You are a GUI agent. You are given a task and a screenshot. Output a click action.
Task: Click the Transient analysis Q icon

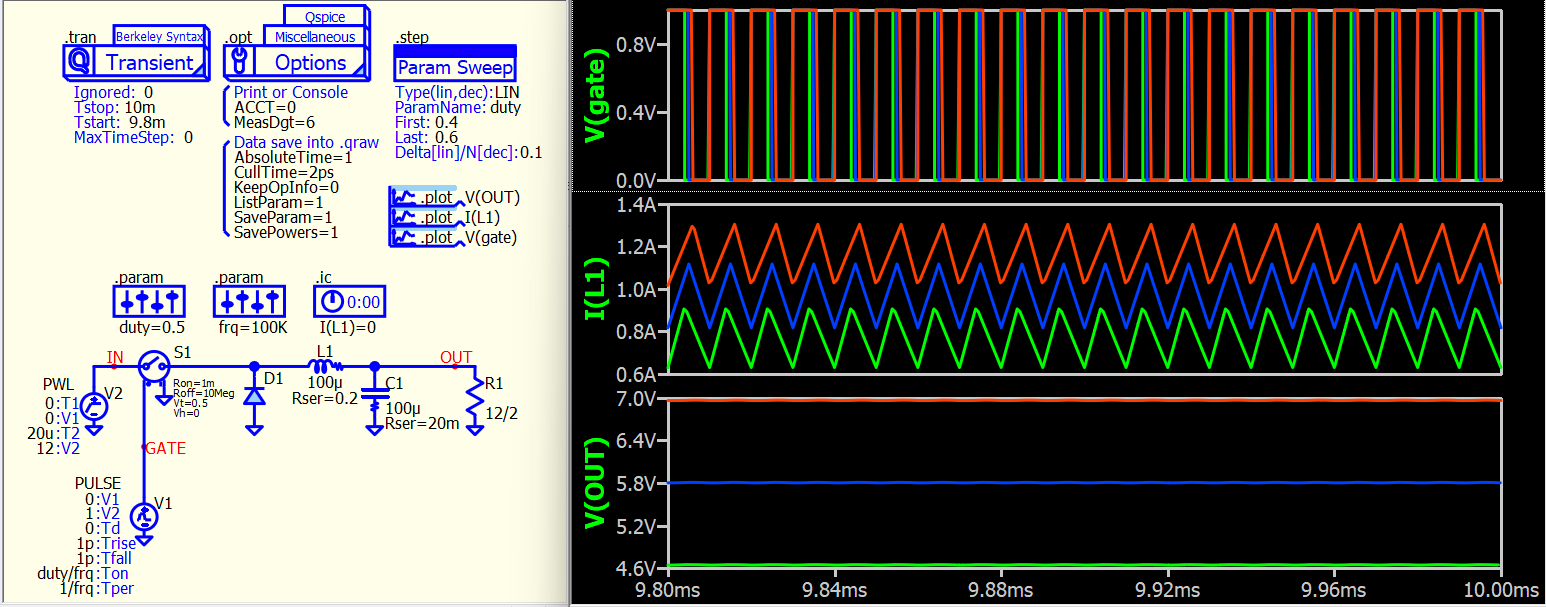[78, 62]
